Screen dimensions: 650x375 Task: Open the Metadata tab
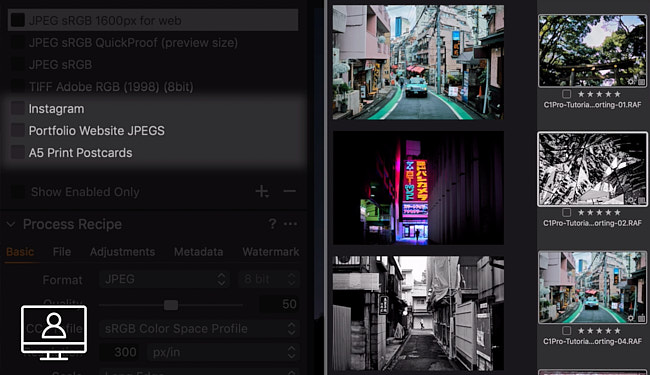[x=198, y=252]
